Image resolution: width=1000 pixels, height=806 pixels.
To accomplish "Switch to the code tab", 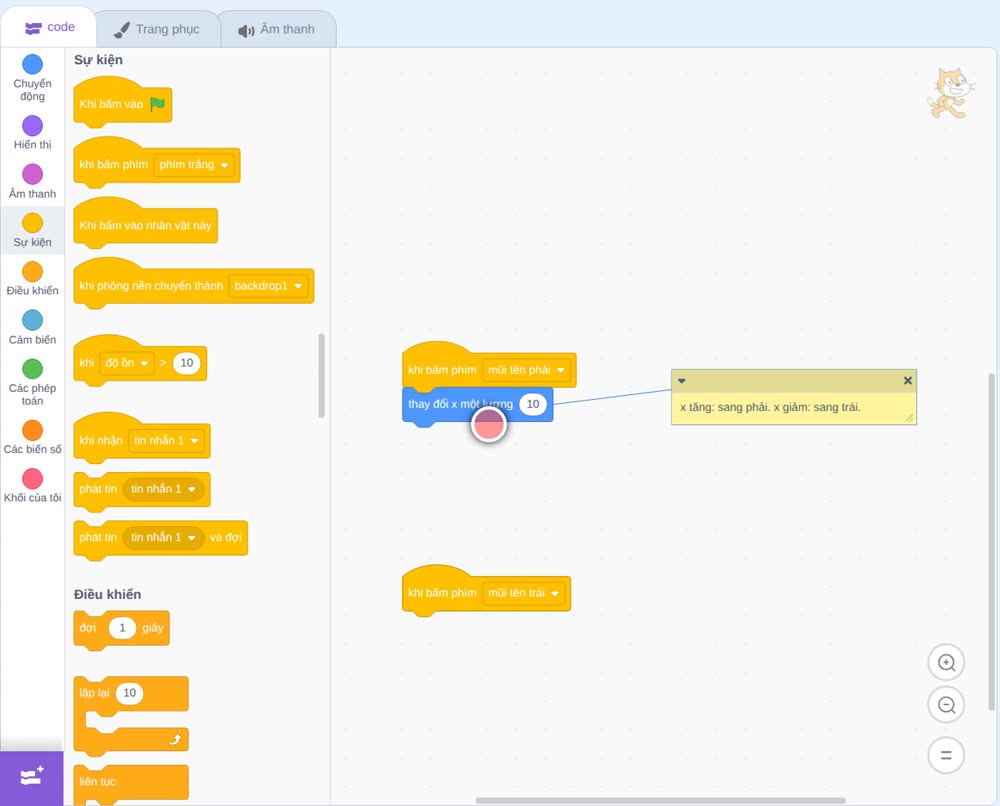I will pyautogui.click(x=49, y=27).
